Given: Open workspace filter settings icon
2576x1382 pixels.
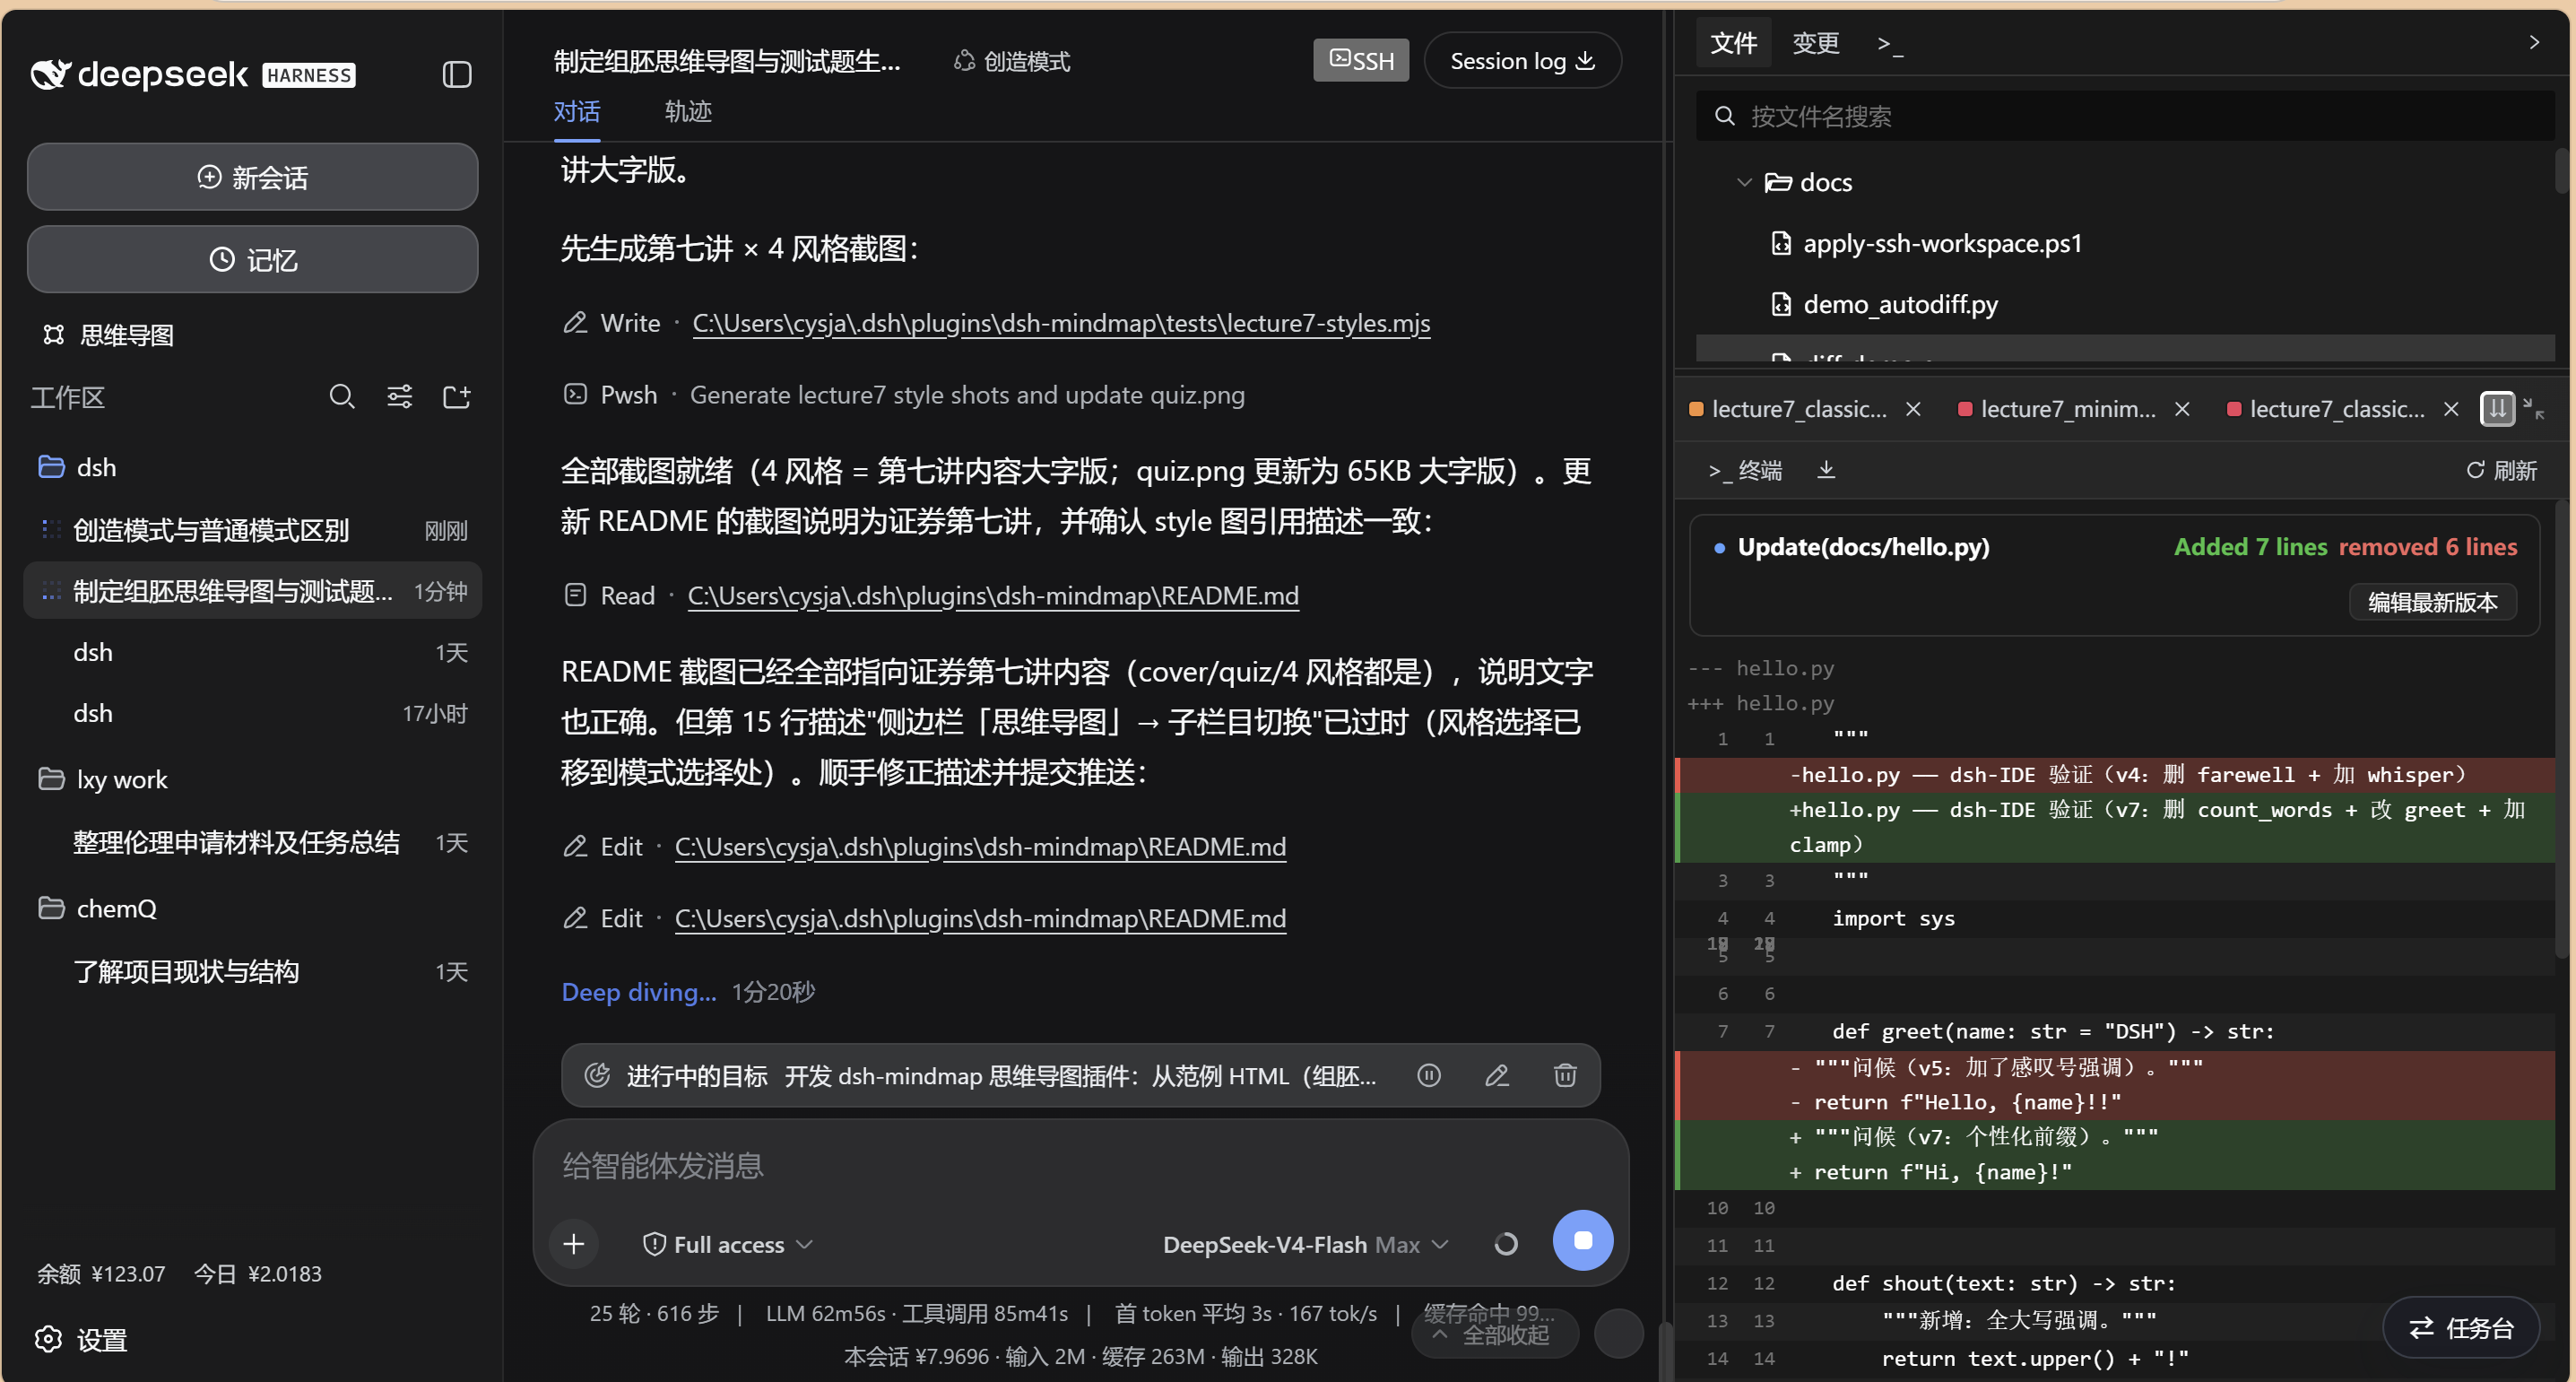Looking at the screenshot, I should tap(400, 397).
